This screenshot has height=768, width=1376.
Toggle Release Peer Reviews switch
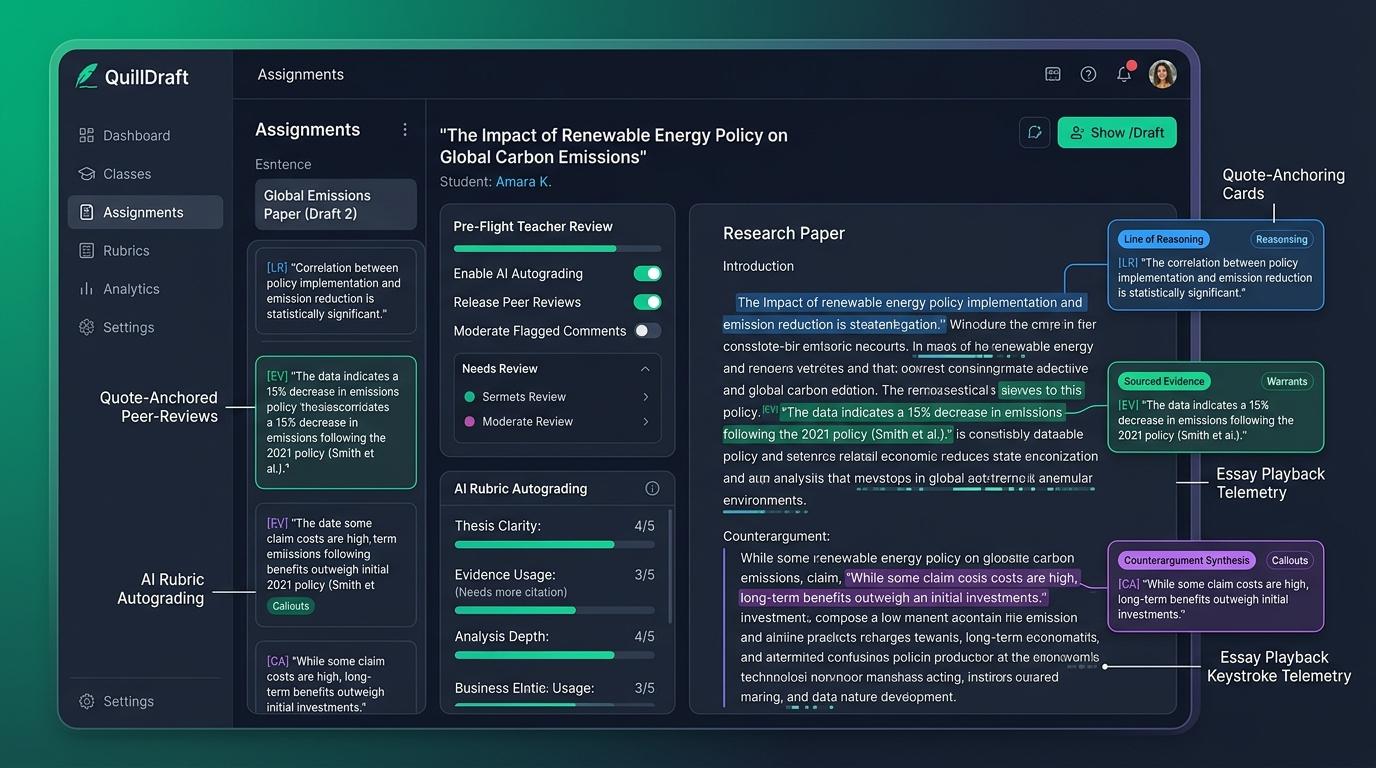coord(647,302)
